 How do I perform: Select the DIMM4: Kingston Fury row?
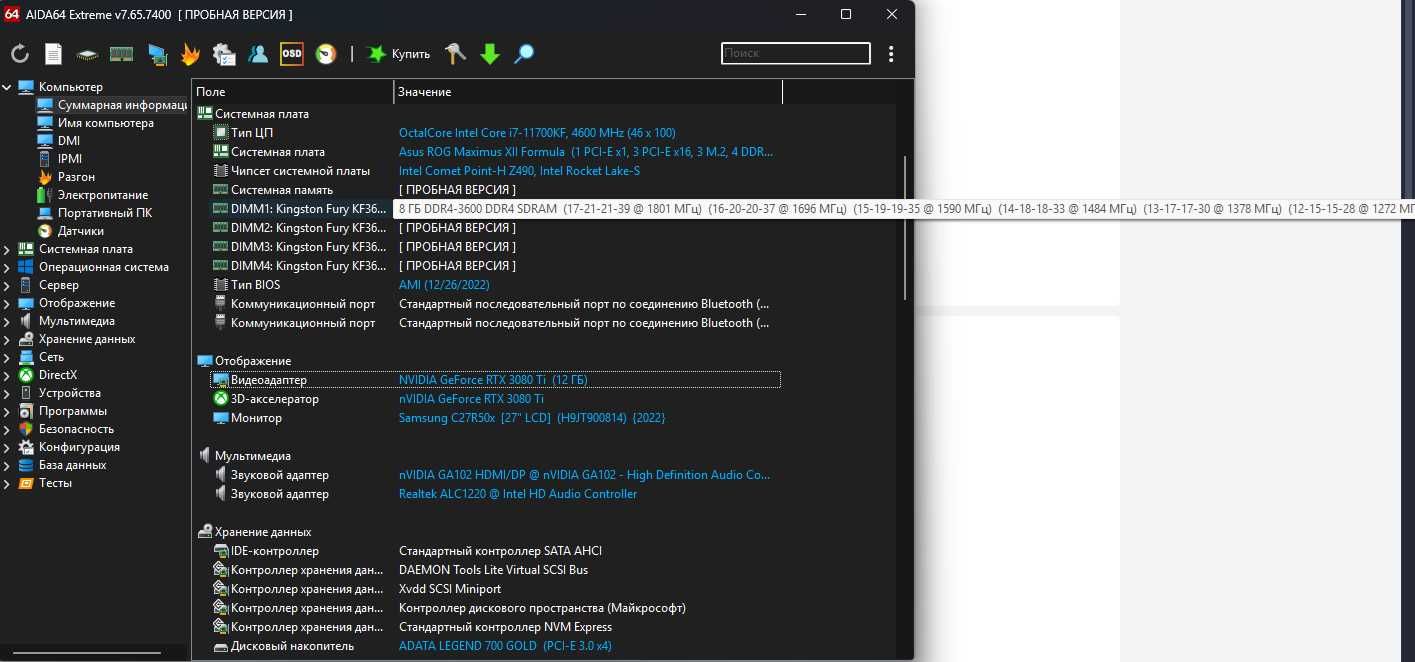pos(495,266)
